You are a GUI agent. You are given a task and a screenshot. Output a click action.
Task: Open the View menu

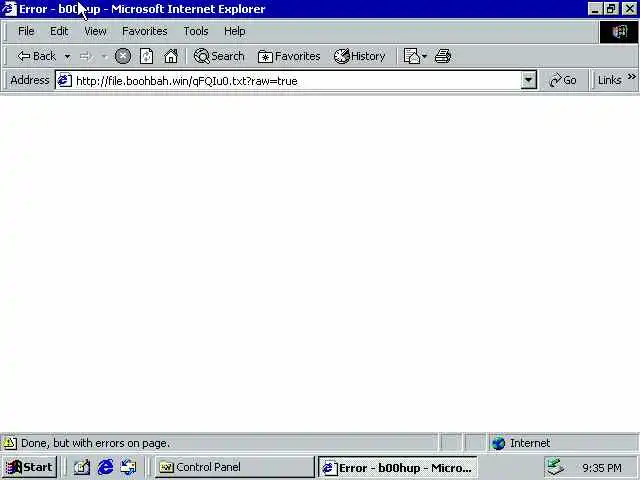pyautogui.click(x=96, y=31)
